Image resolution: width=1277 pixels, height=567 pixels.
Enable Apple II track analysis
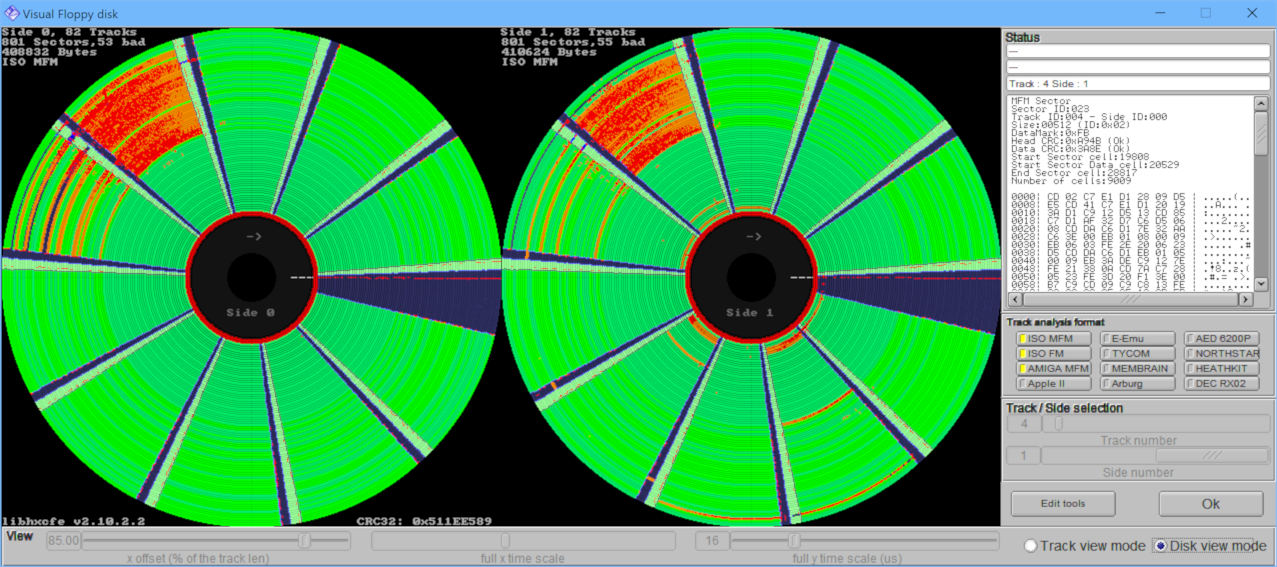pos(1049,384)
